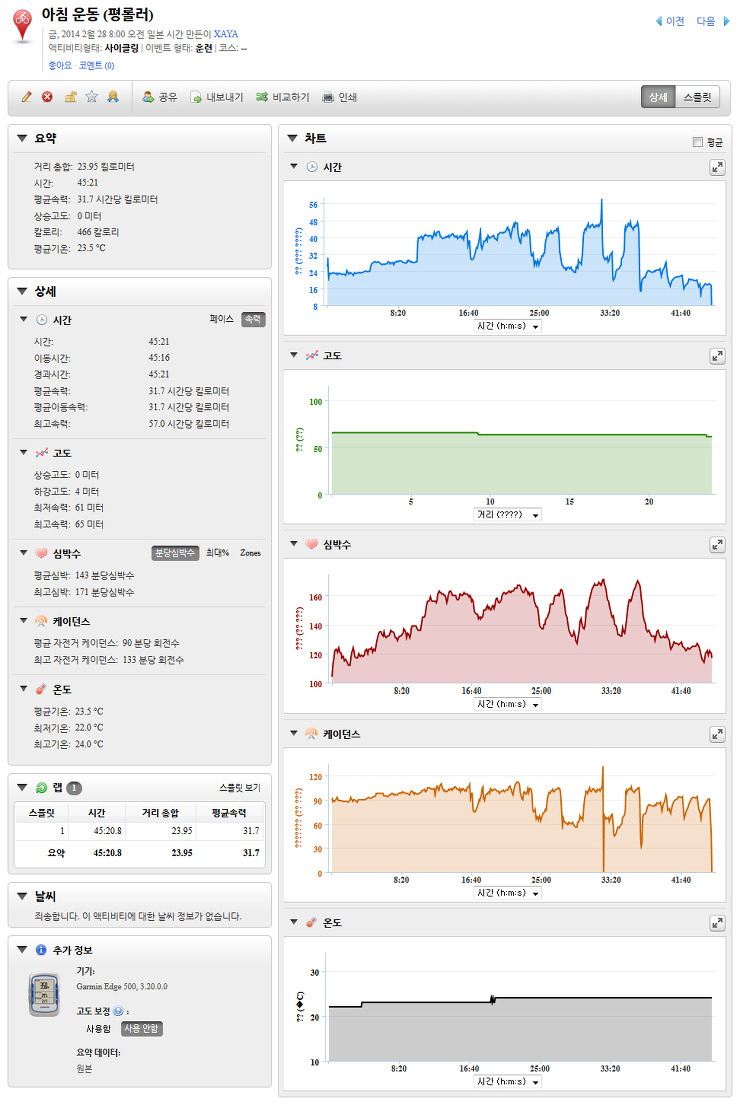Open the 거리 x-axis dropdown under elevation chart
Image resolution: width=740 pixels, height=1105 pixels.
(507, 515)
